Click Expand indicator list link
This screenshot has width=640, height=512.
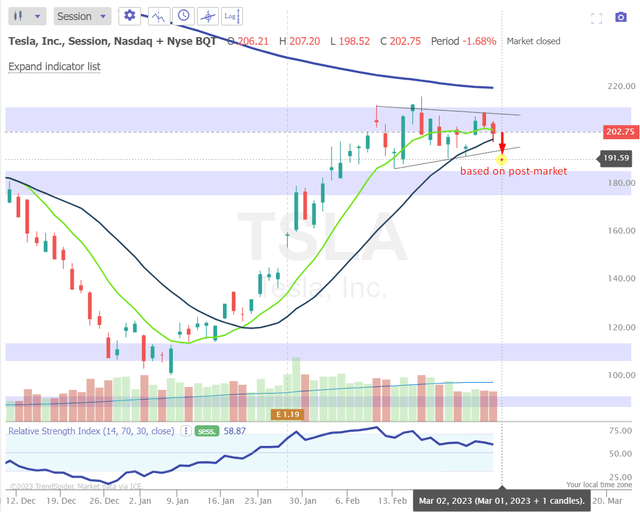coord(54,67)
